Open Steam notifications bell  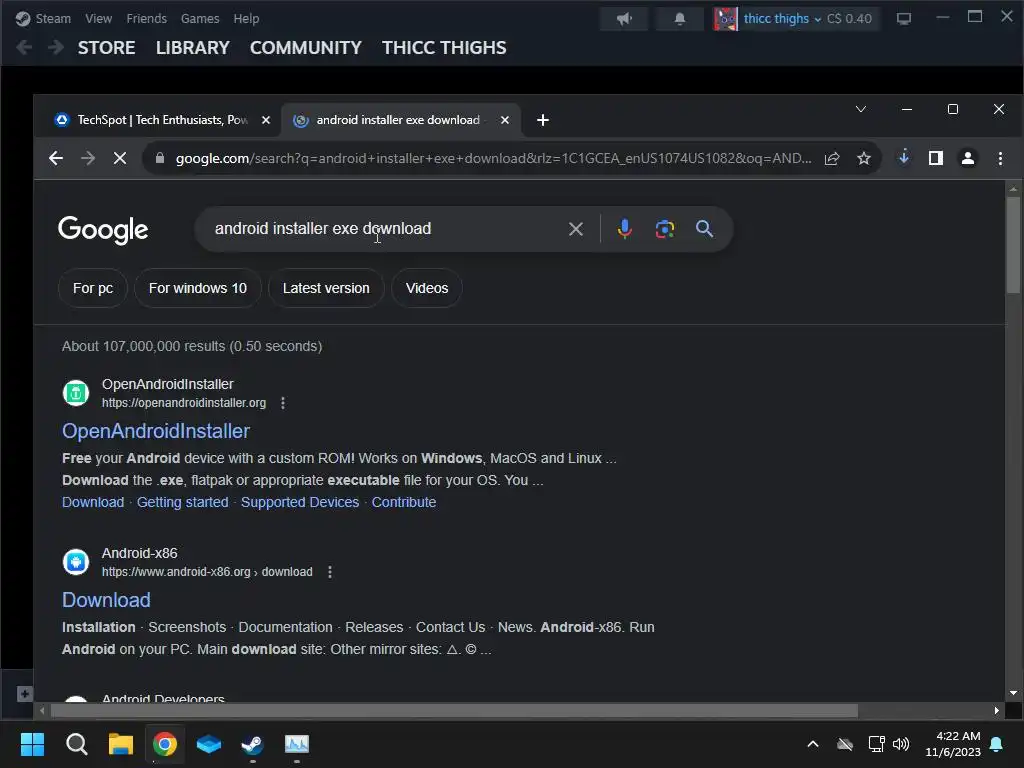pos(680,19)
